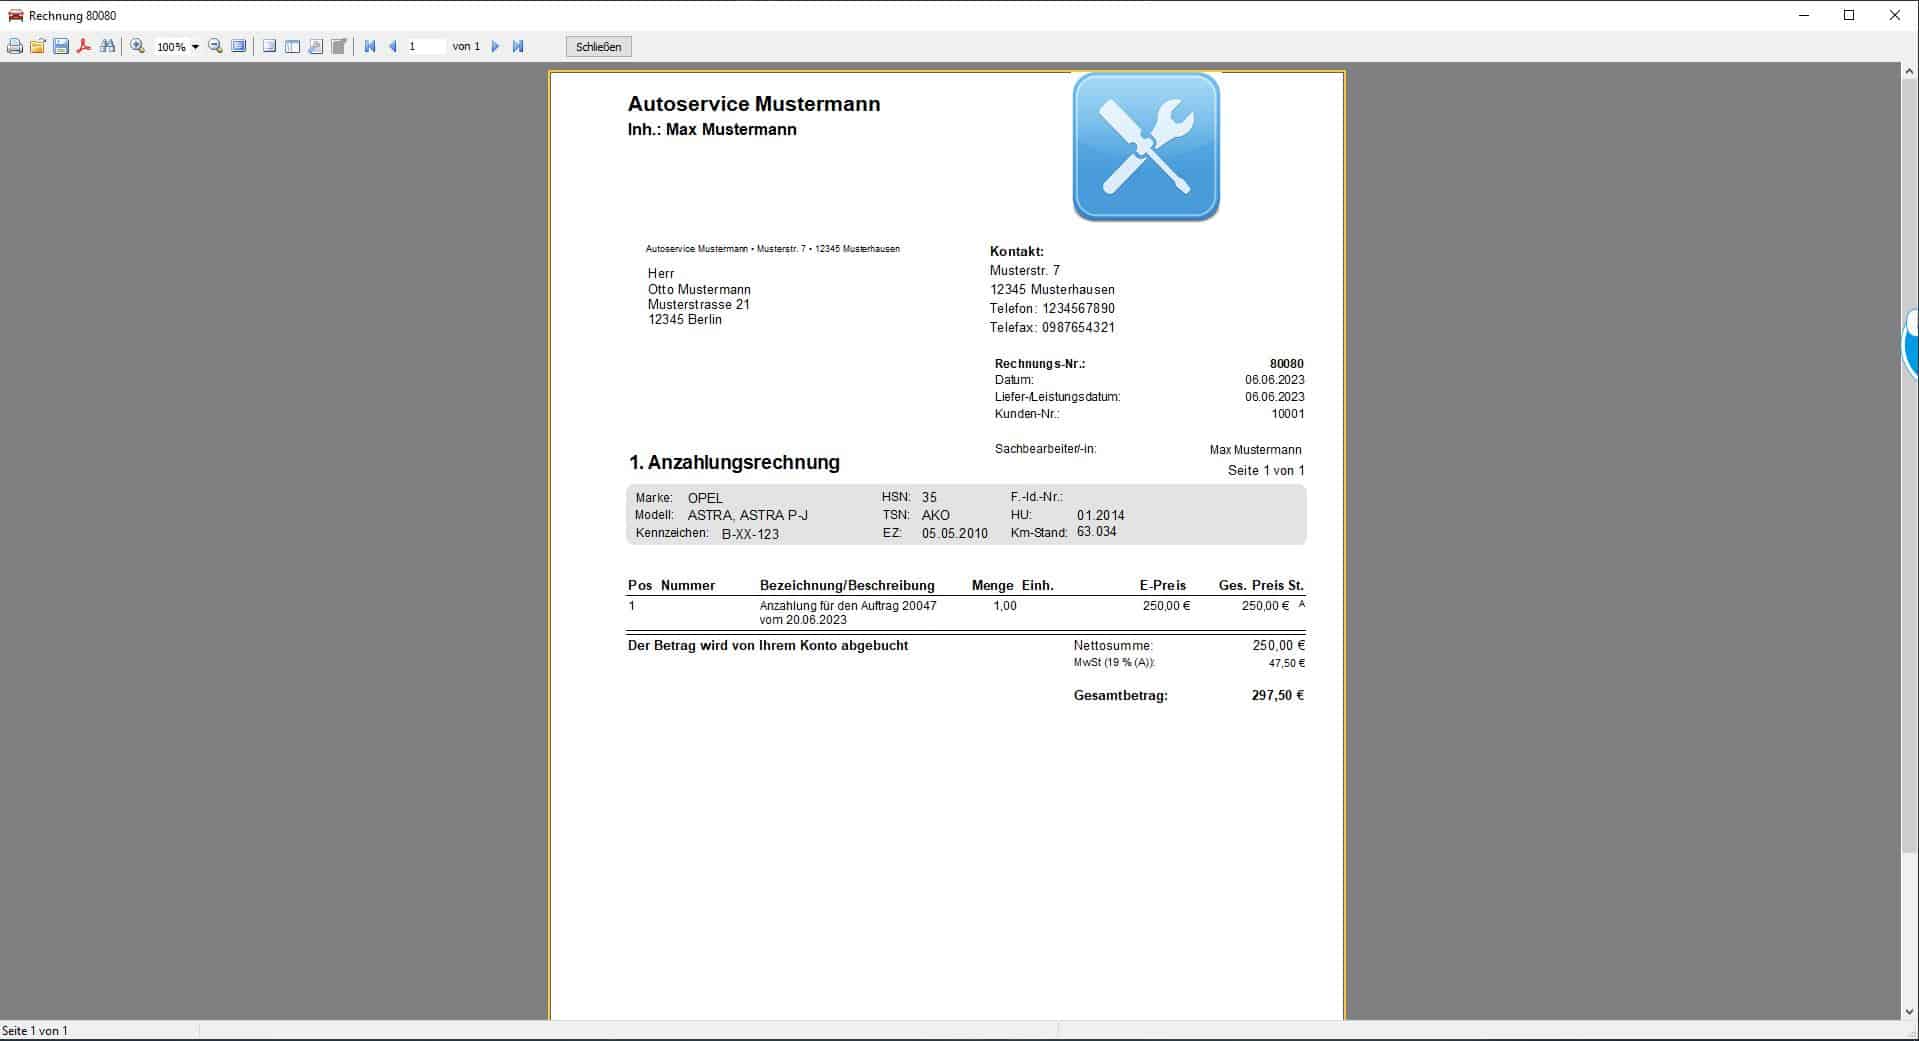Click the edit page icon in toolbar
1919x1041 pixels.
pyautogui.click(x=339, y=46)
